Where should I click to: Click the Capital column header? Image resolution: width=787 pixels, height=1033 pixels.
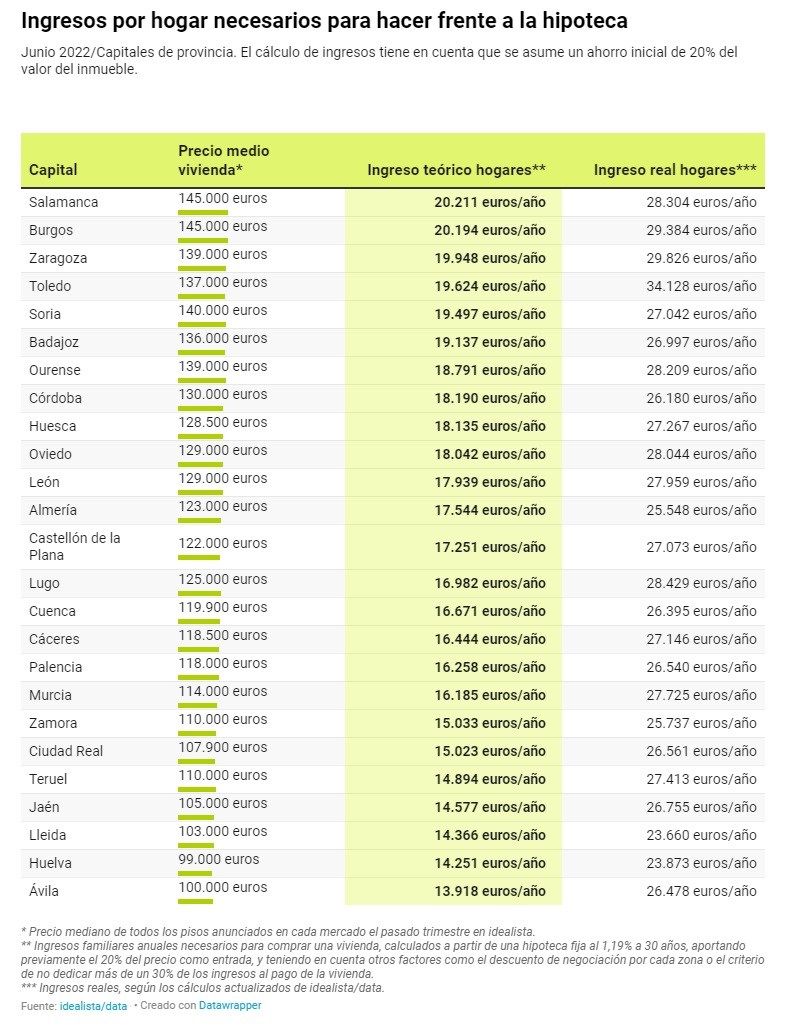[53, 170]
